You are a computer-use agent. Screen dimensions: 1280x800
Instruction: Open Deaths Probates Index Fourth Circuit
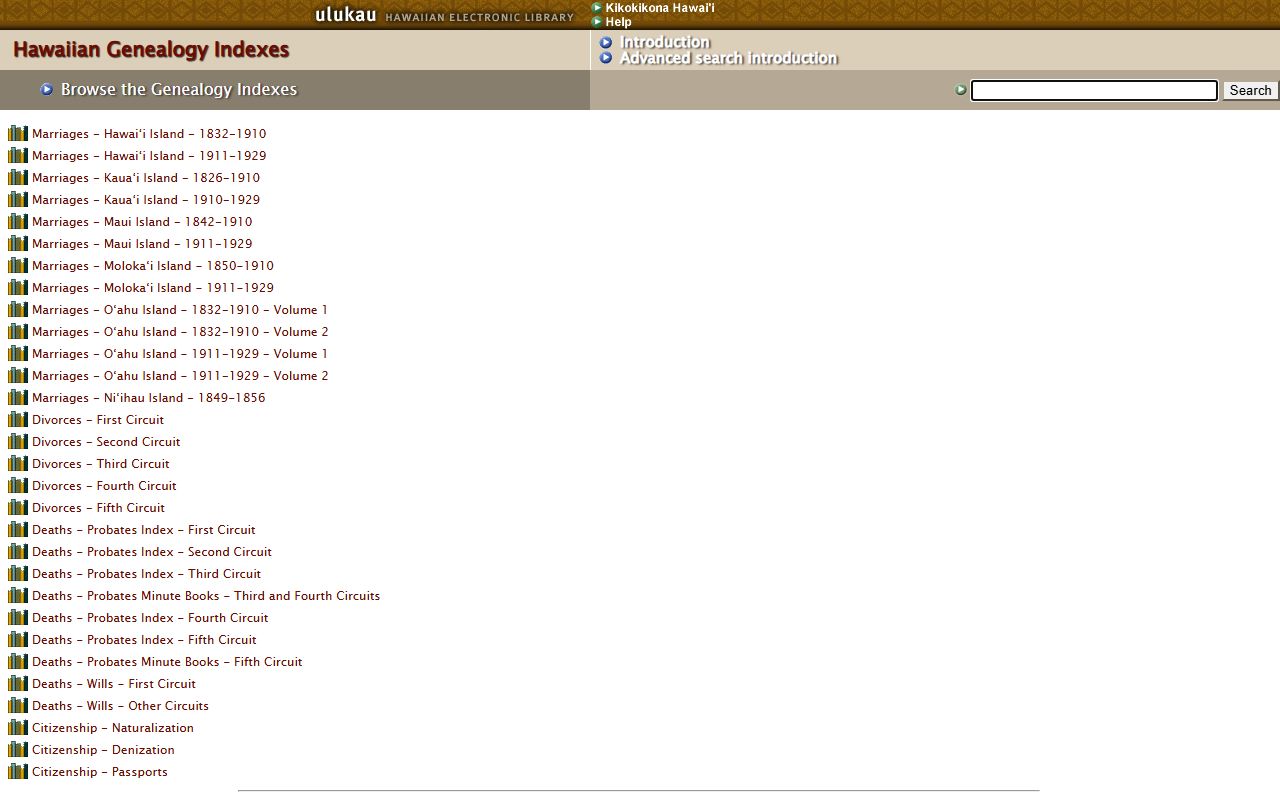150,617
